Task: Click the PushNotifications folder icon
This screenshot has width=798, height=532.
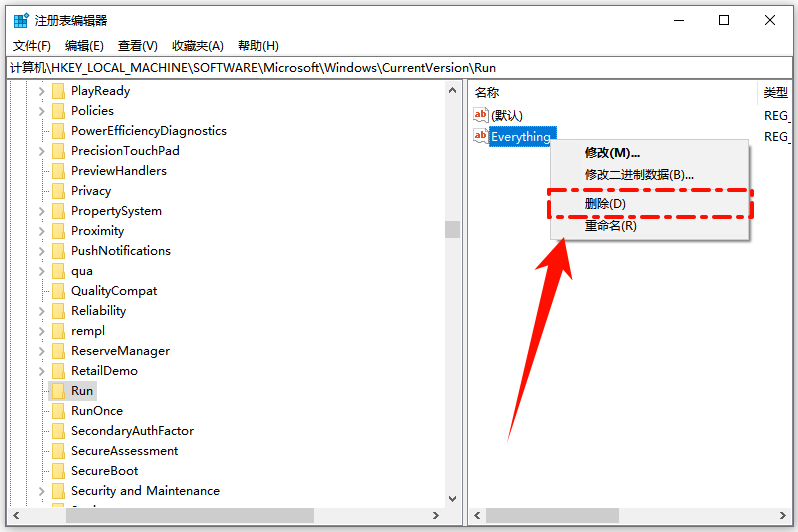Action: [x=59, y=251]
